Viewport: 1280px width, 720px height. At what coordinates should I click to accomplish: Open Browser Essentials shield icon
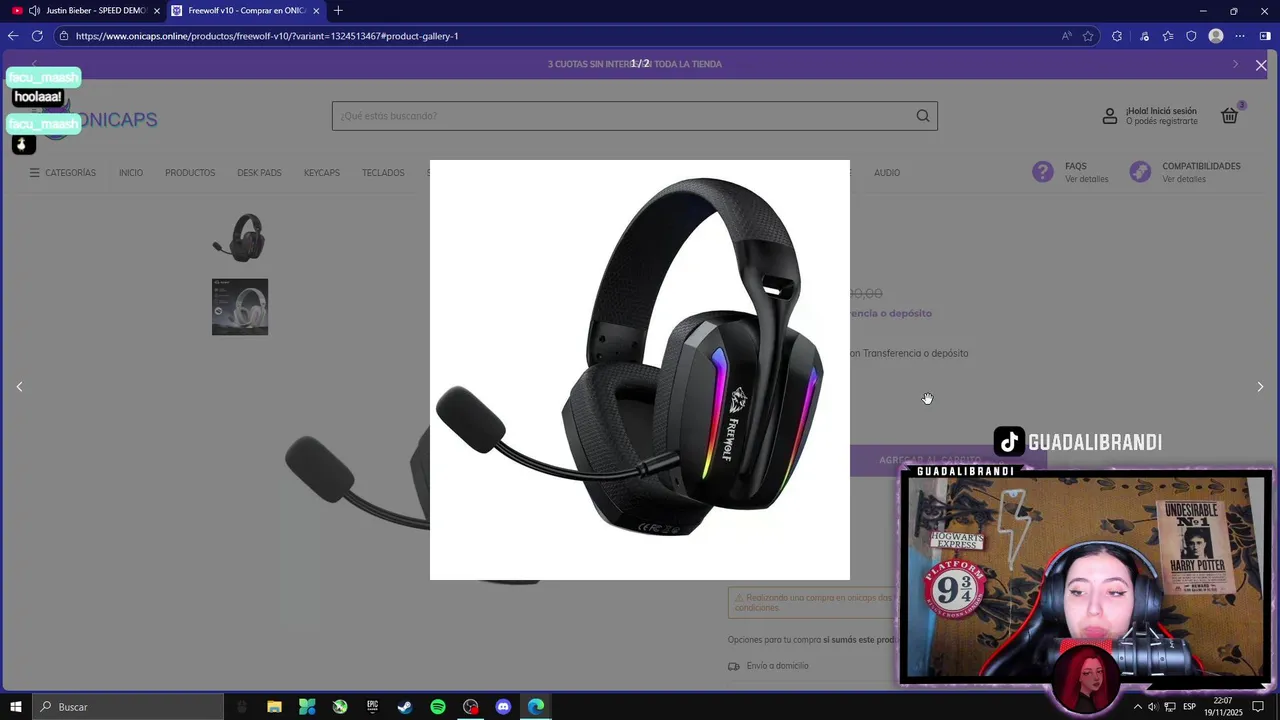click(1191, 36)
